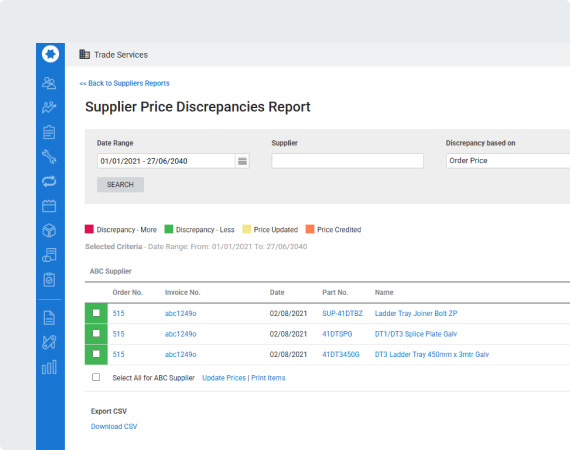Click the Part No. column header
570x450 pixels.
click(x=335, y=292)
